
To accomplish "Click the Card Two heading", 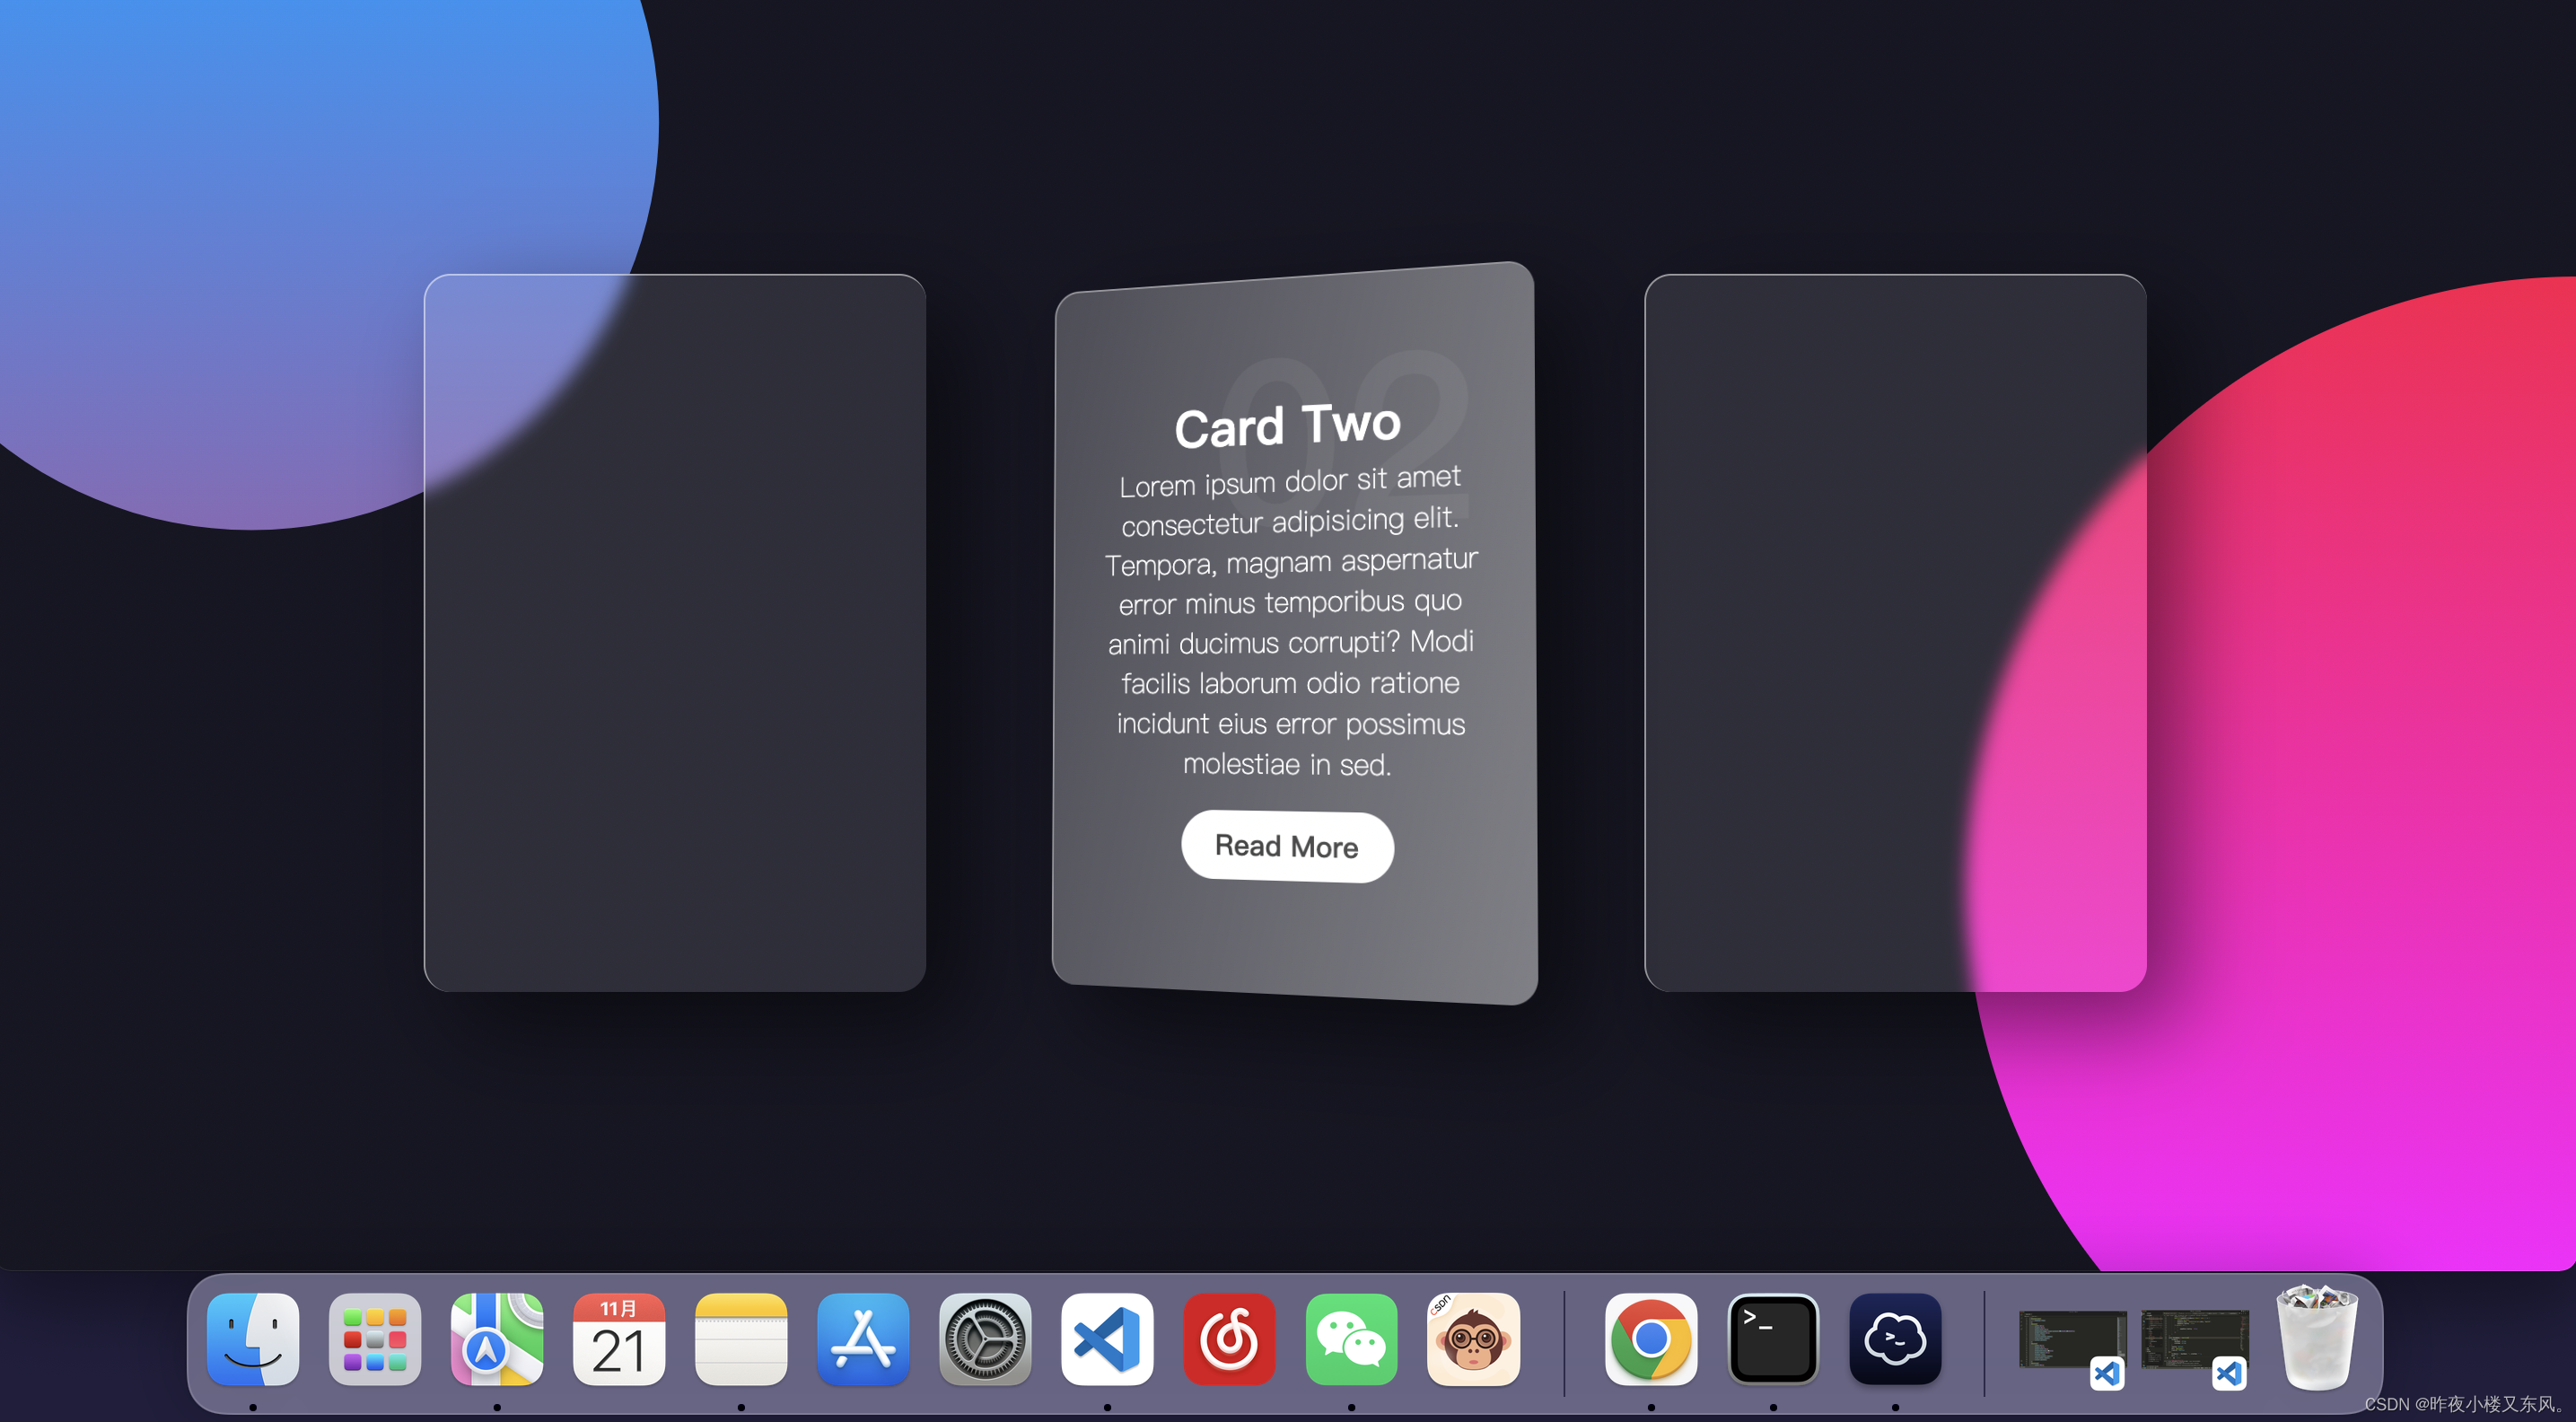I will [x=1288, y=425].
